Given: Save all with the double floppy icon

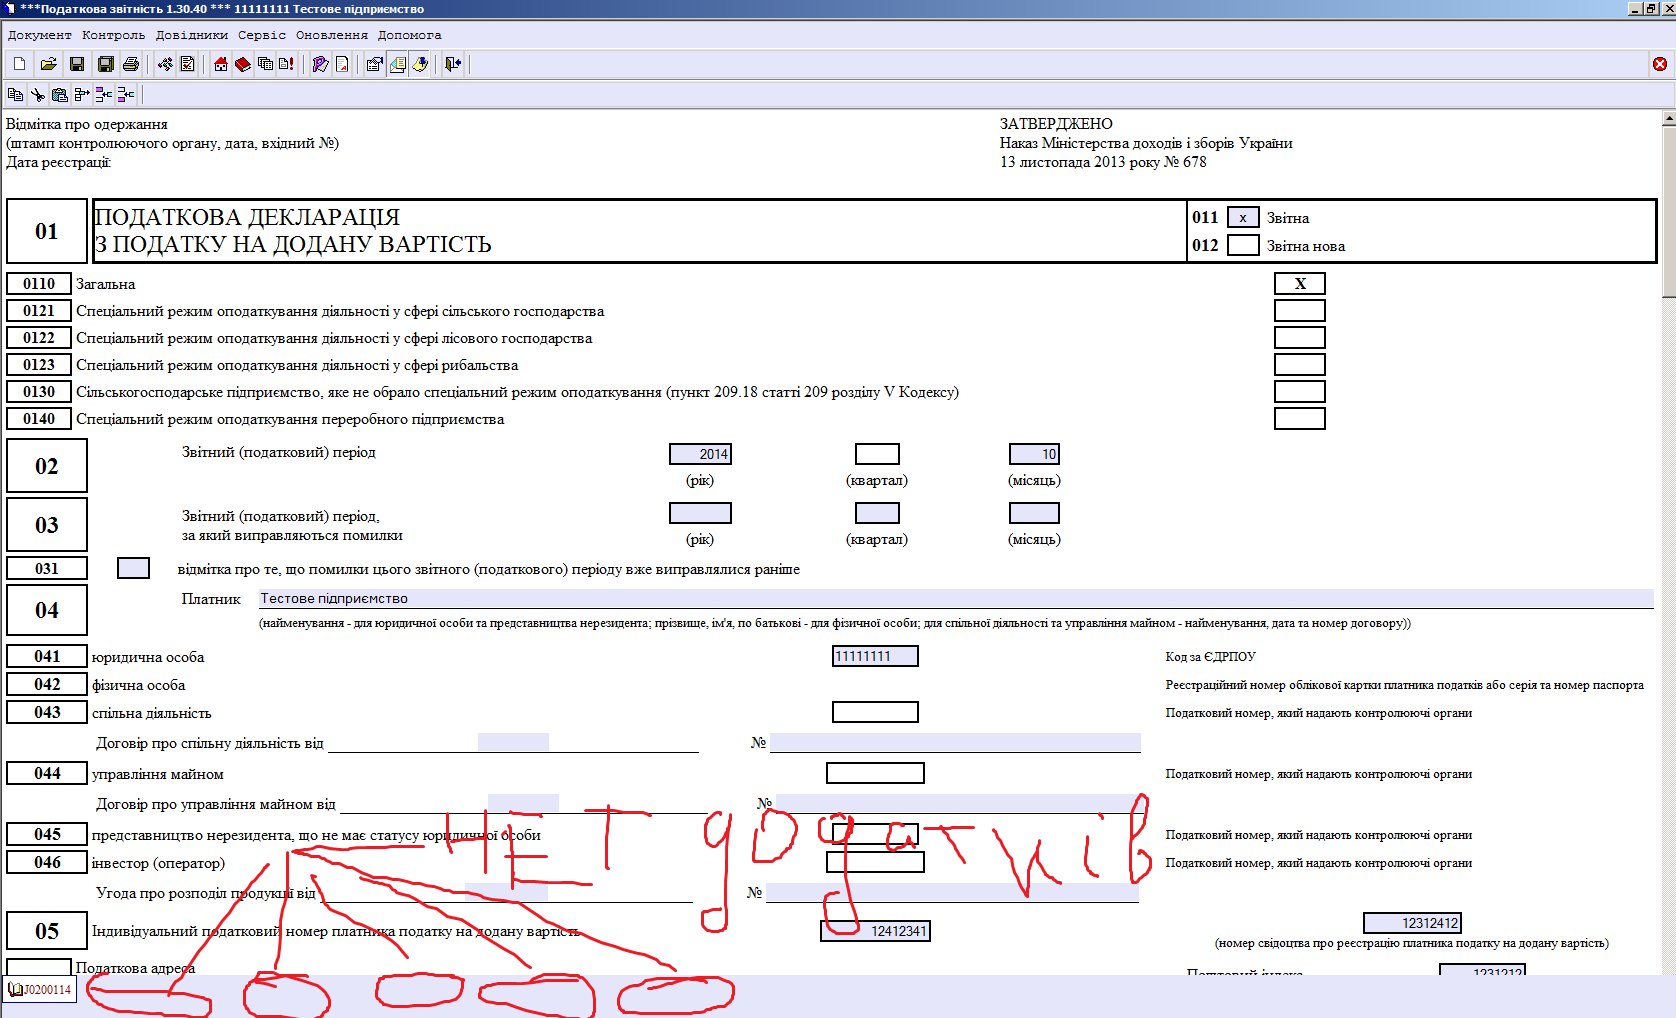Looking at the screenshot, I should (105, 64).
